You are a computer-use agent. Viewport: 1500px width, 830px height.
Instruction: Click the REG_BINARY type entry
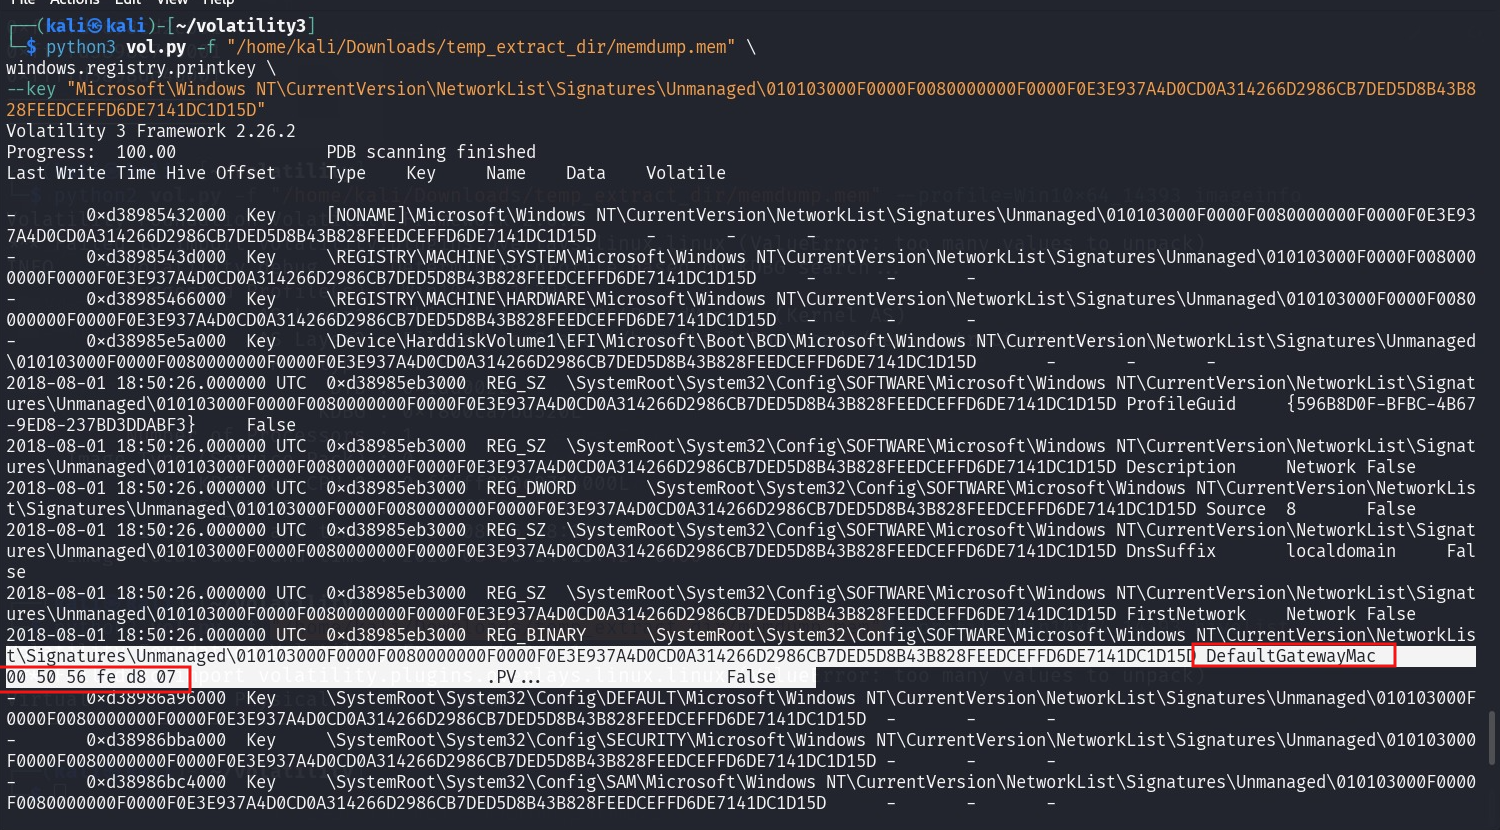[536, 635]
